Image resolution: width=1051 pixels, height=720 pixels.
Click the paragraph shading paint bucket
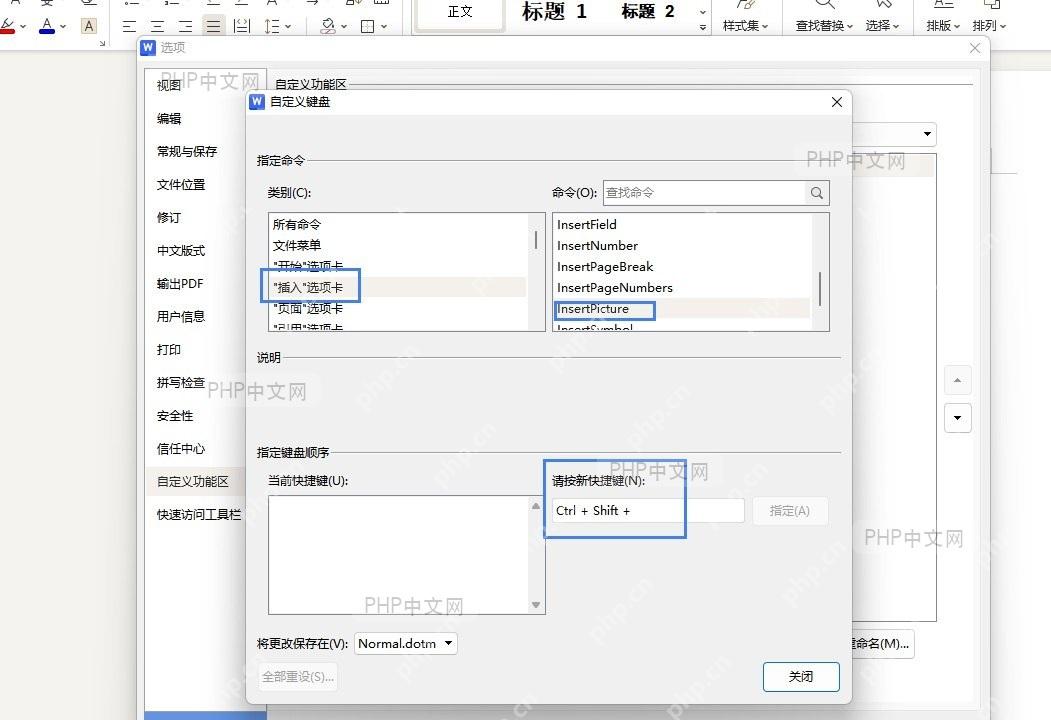click(328, 26)
